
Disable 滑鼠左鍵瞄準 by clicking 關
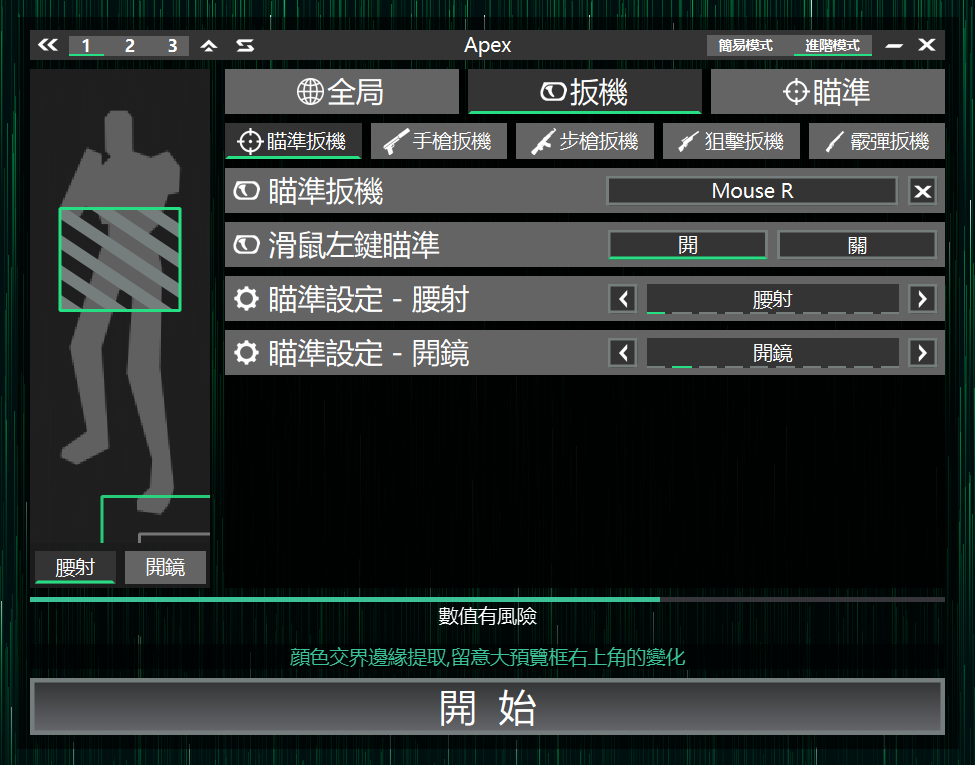(x=858, y=244)
